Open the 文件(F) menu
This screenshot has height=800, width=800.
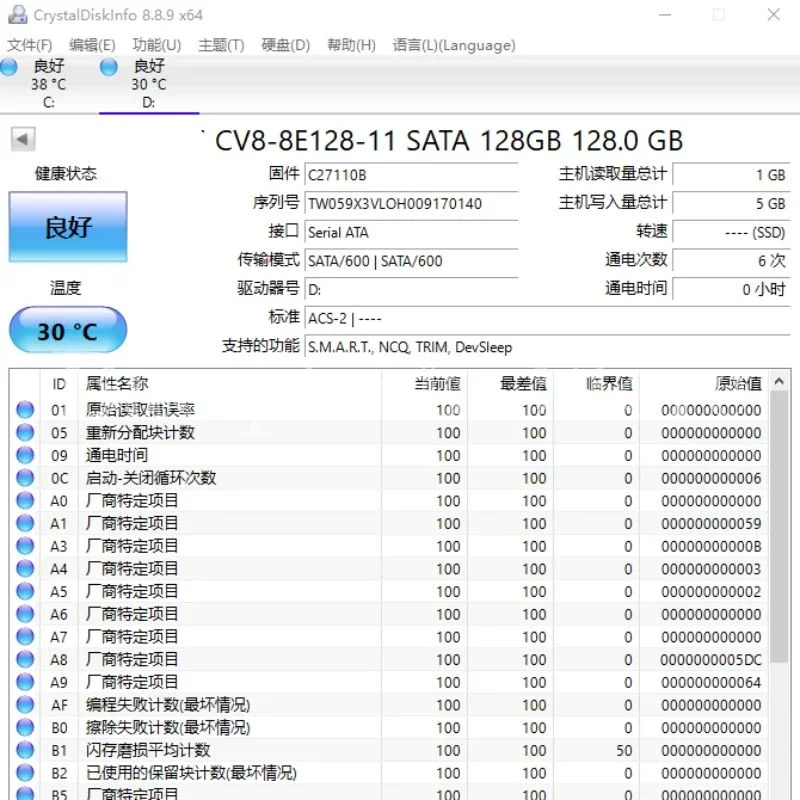(x=30, y=45)
